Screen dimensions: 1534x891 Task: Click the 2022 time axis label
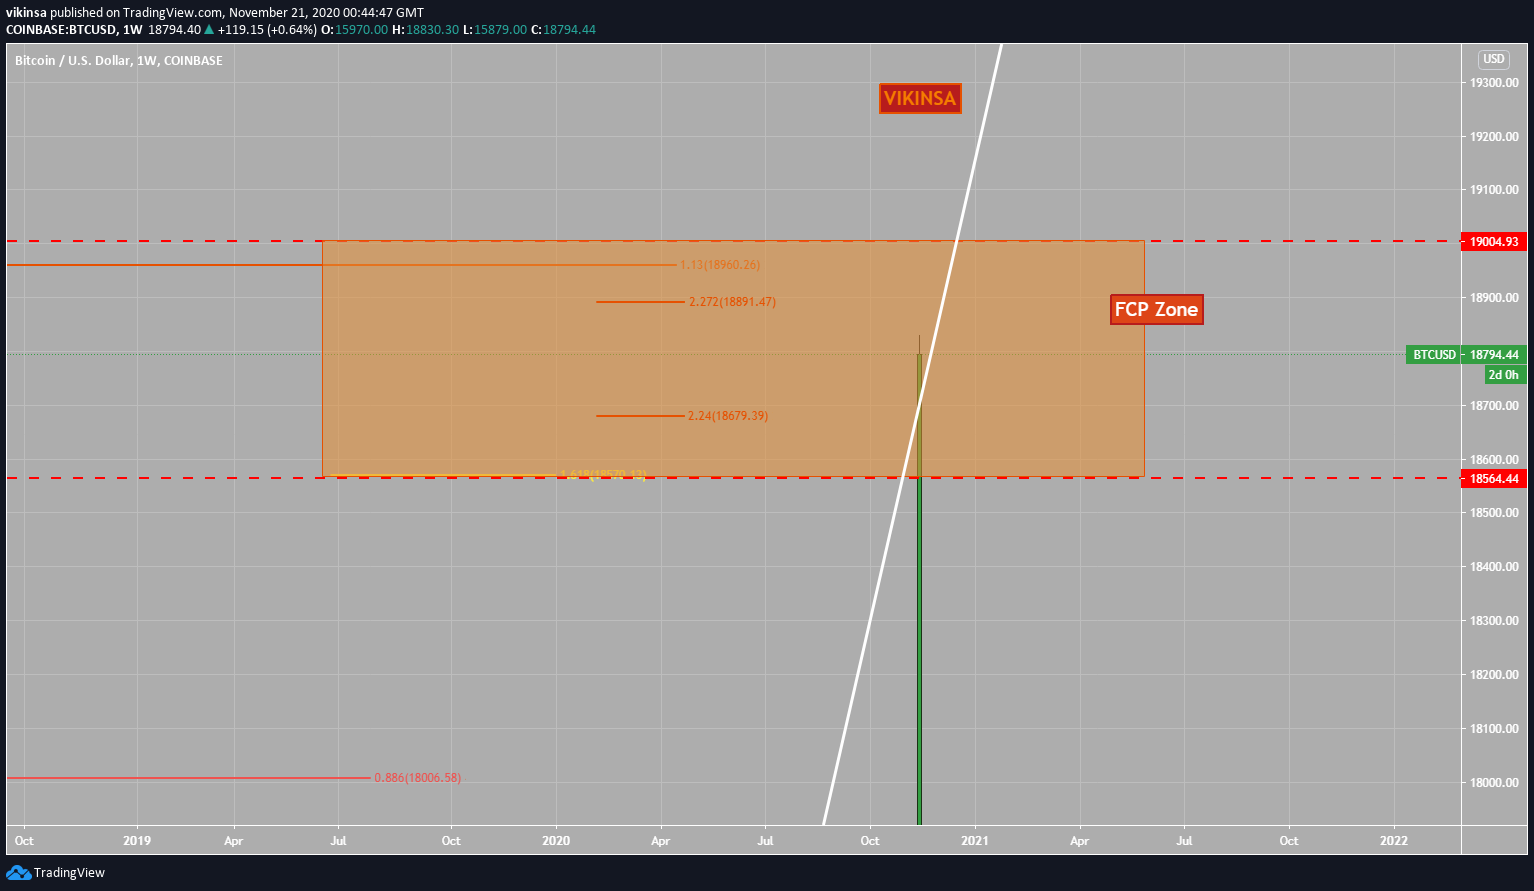tap(1394, 840)
